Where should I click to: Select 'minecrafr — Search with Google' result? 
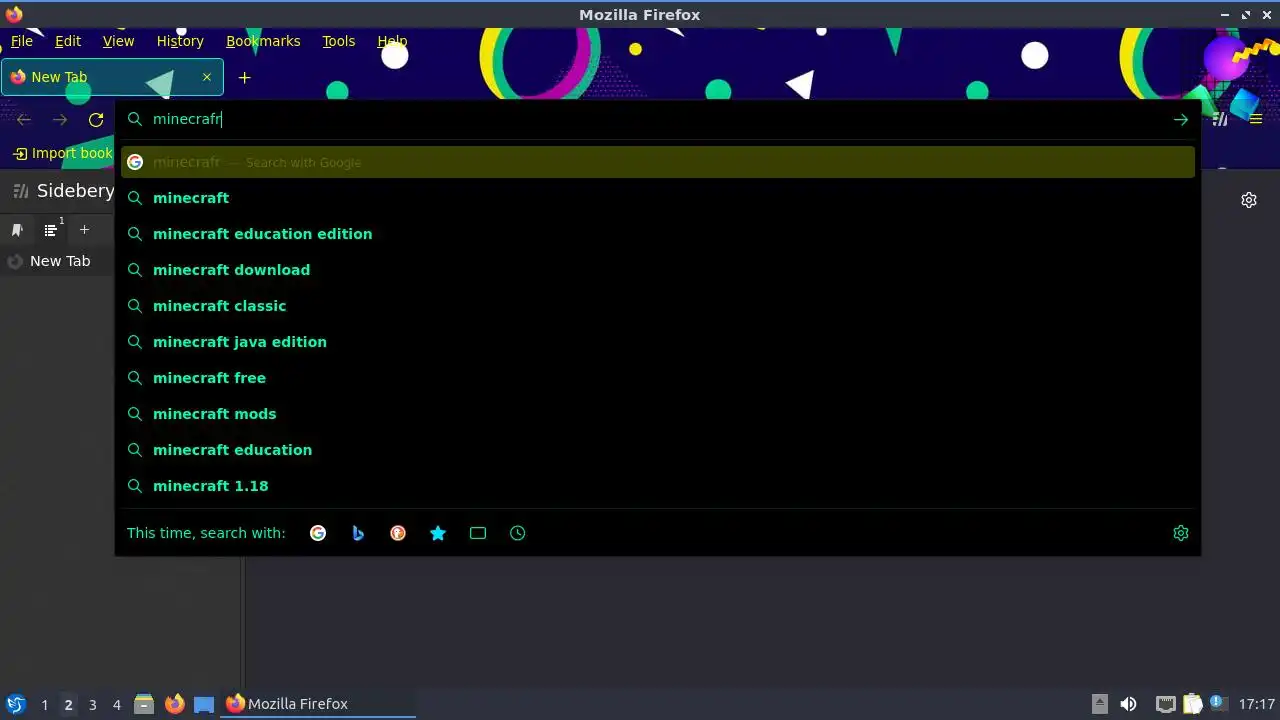click(x=658, y=162)
